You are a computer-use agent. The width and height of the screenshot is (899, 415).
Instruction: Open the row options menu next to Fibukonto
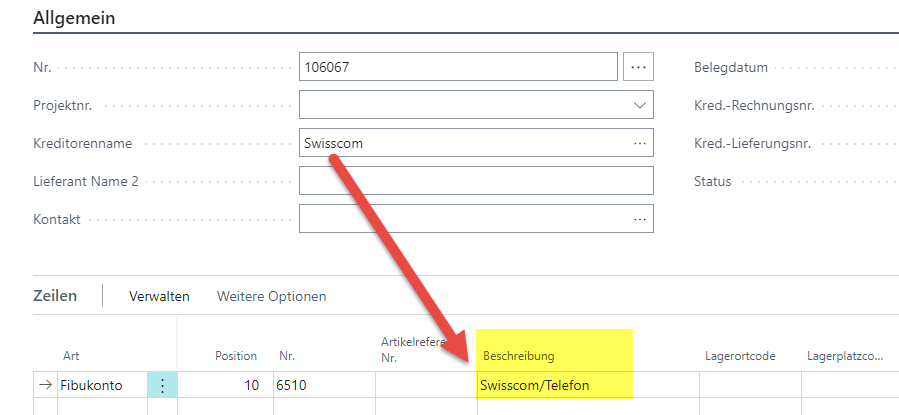pos(162,386)
